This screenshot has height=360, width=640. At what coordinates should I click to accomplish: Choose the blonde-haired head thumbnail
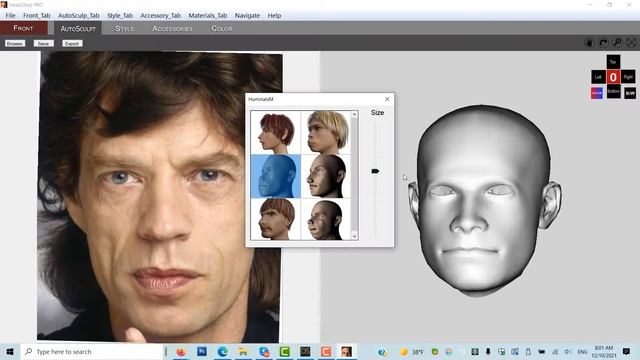tap(326, 133)
